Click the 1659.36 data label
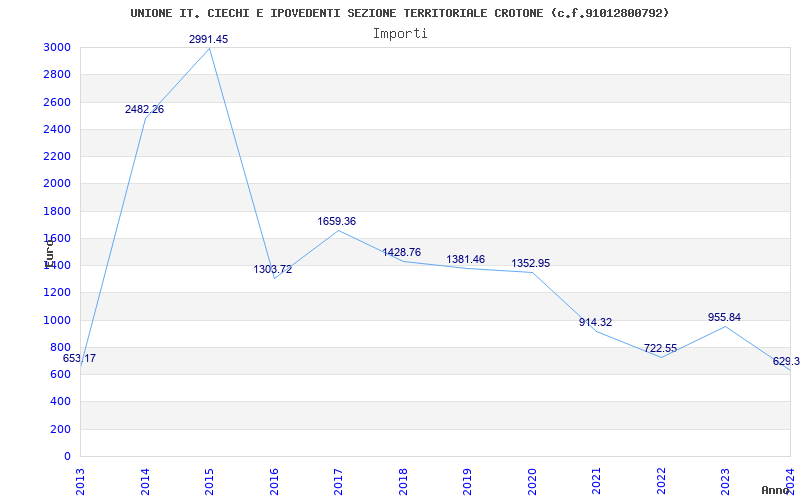The height and width of the screenshot is (500, 800). coord(337,221)
